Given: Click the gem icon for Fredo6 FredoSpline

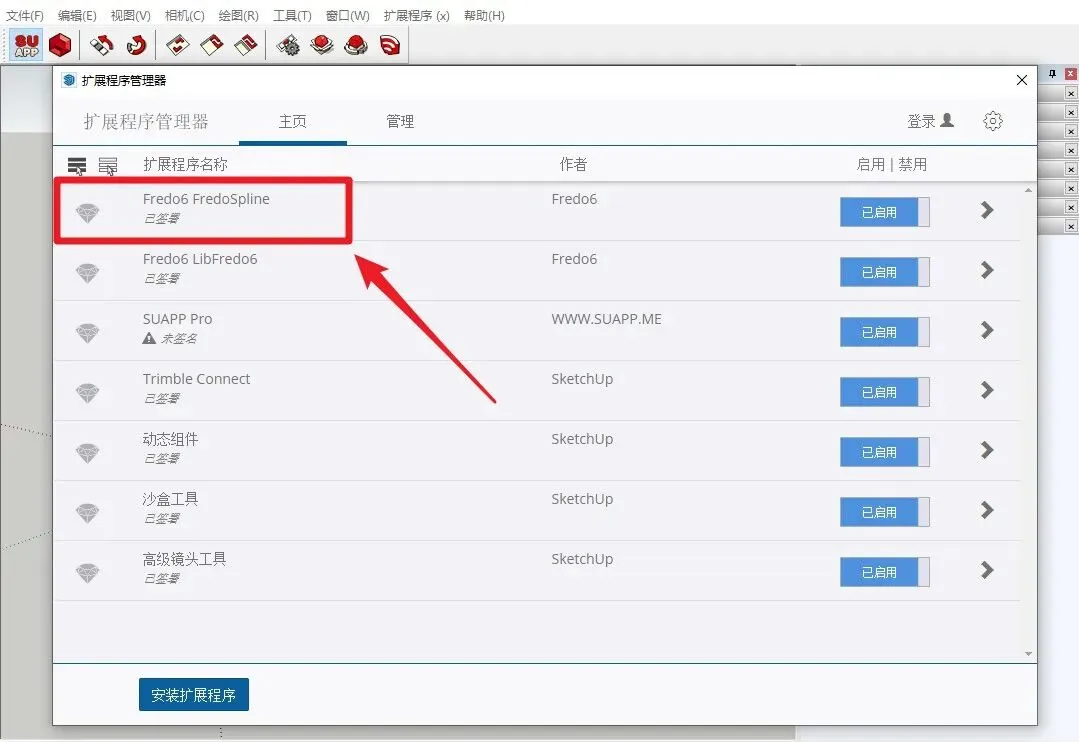Looking at the screenshot, I should pos(87,213).
